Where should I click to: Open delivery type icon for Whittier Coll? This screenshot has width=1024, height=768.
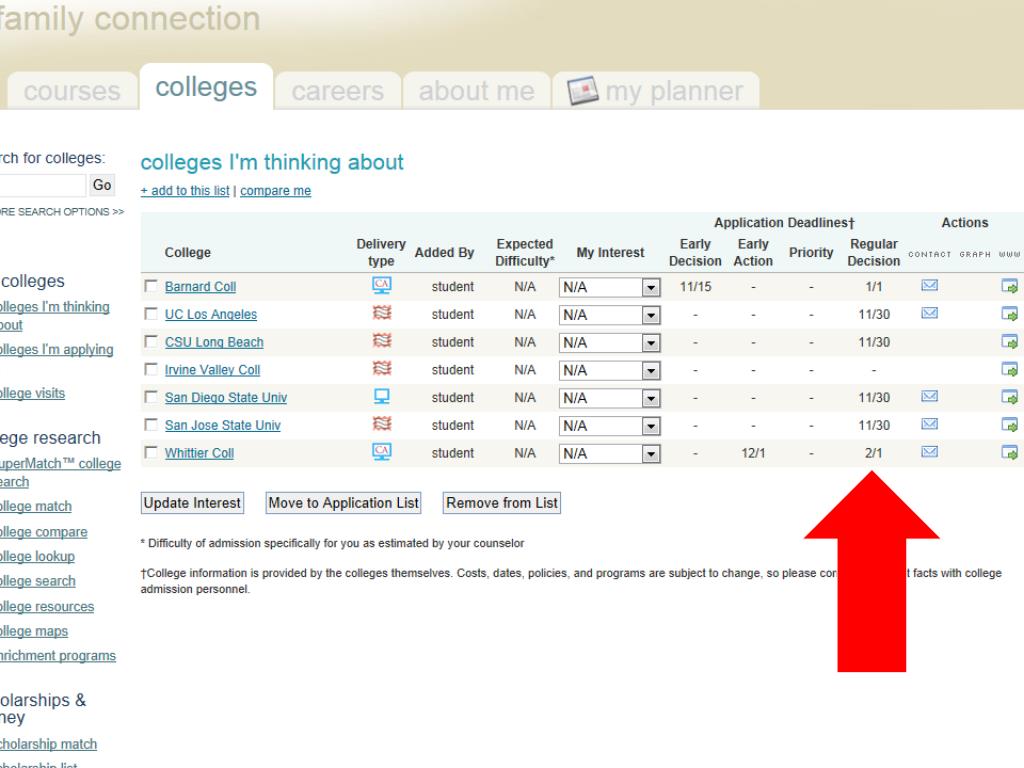click(381, 452)
